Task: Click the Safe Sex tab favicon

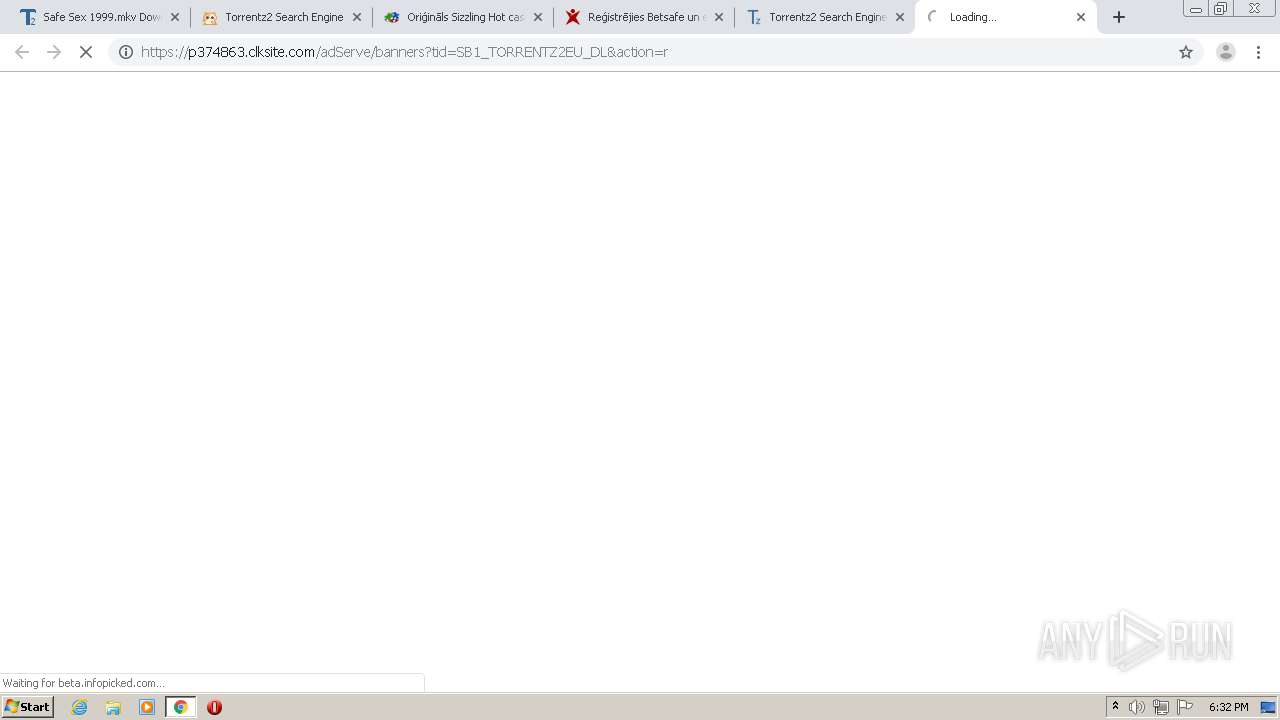Action: pos(28,17)
